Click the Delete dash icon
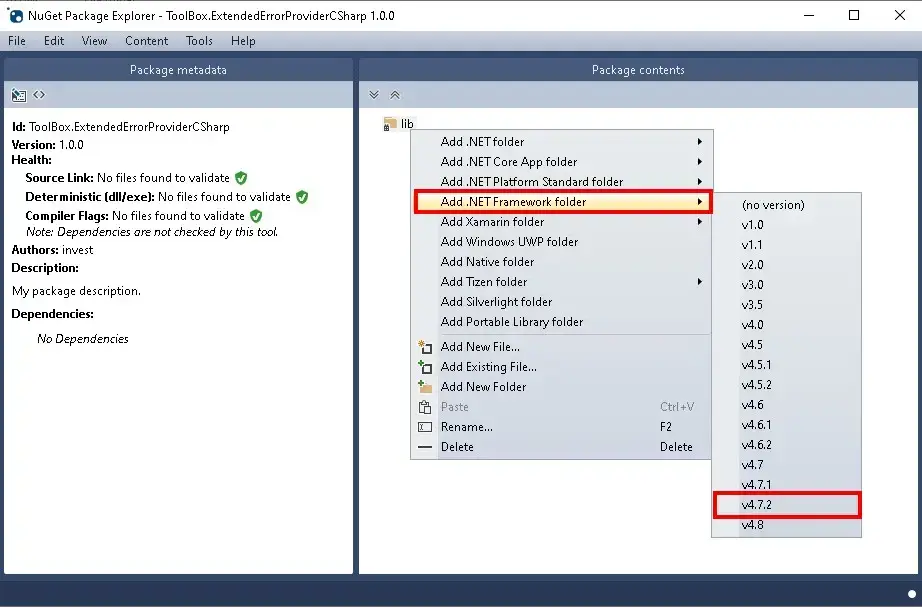Viewport: 922px width, 608px height. pyautogui.click(x=425, y=447)
